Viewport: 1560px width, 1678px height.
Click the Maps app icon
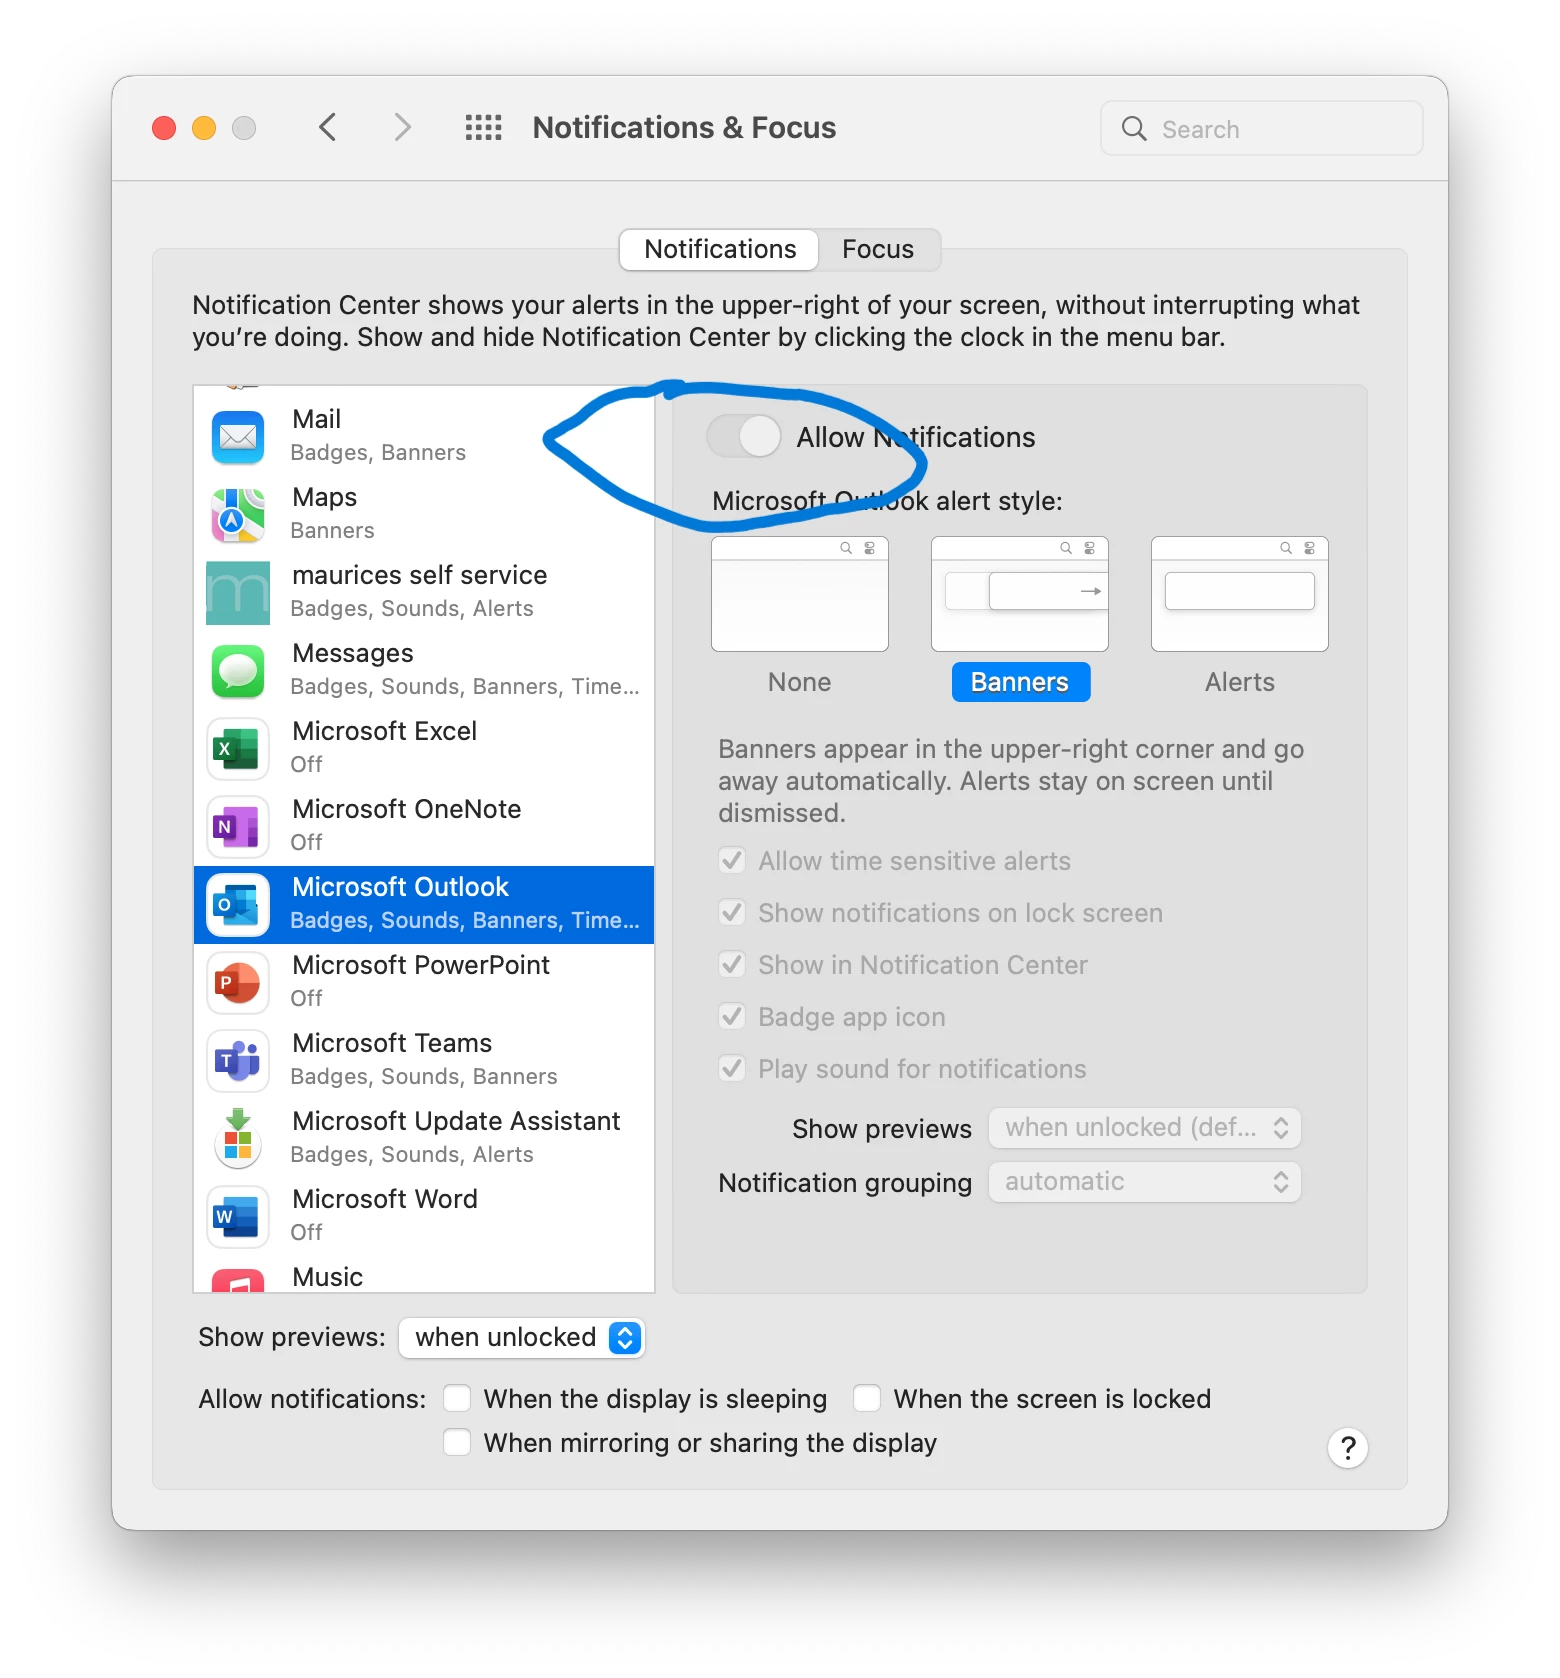238,515
